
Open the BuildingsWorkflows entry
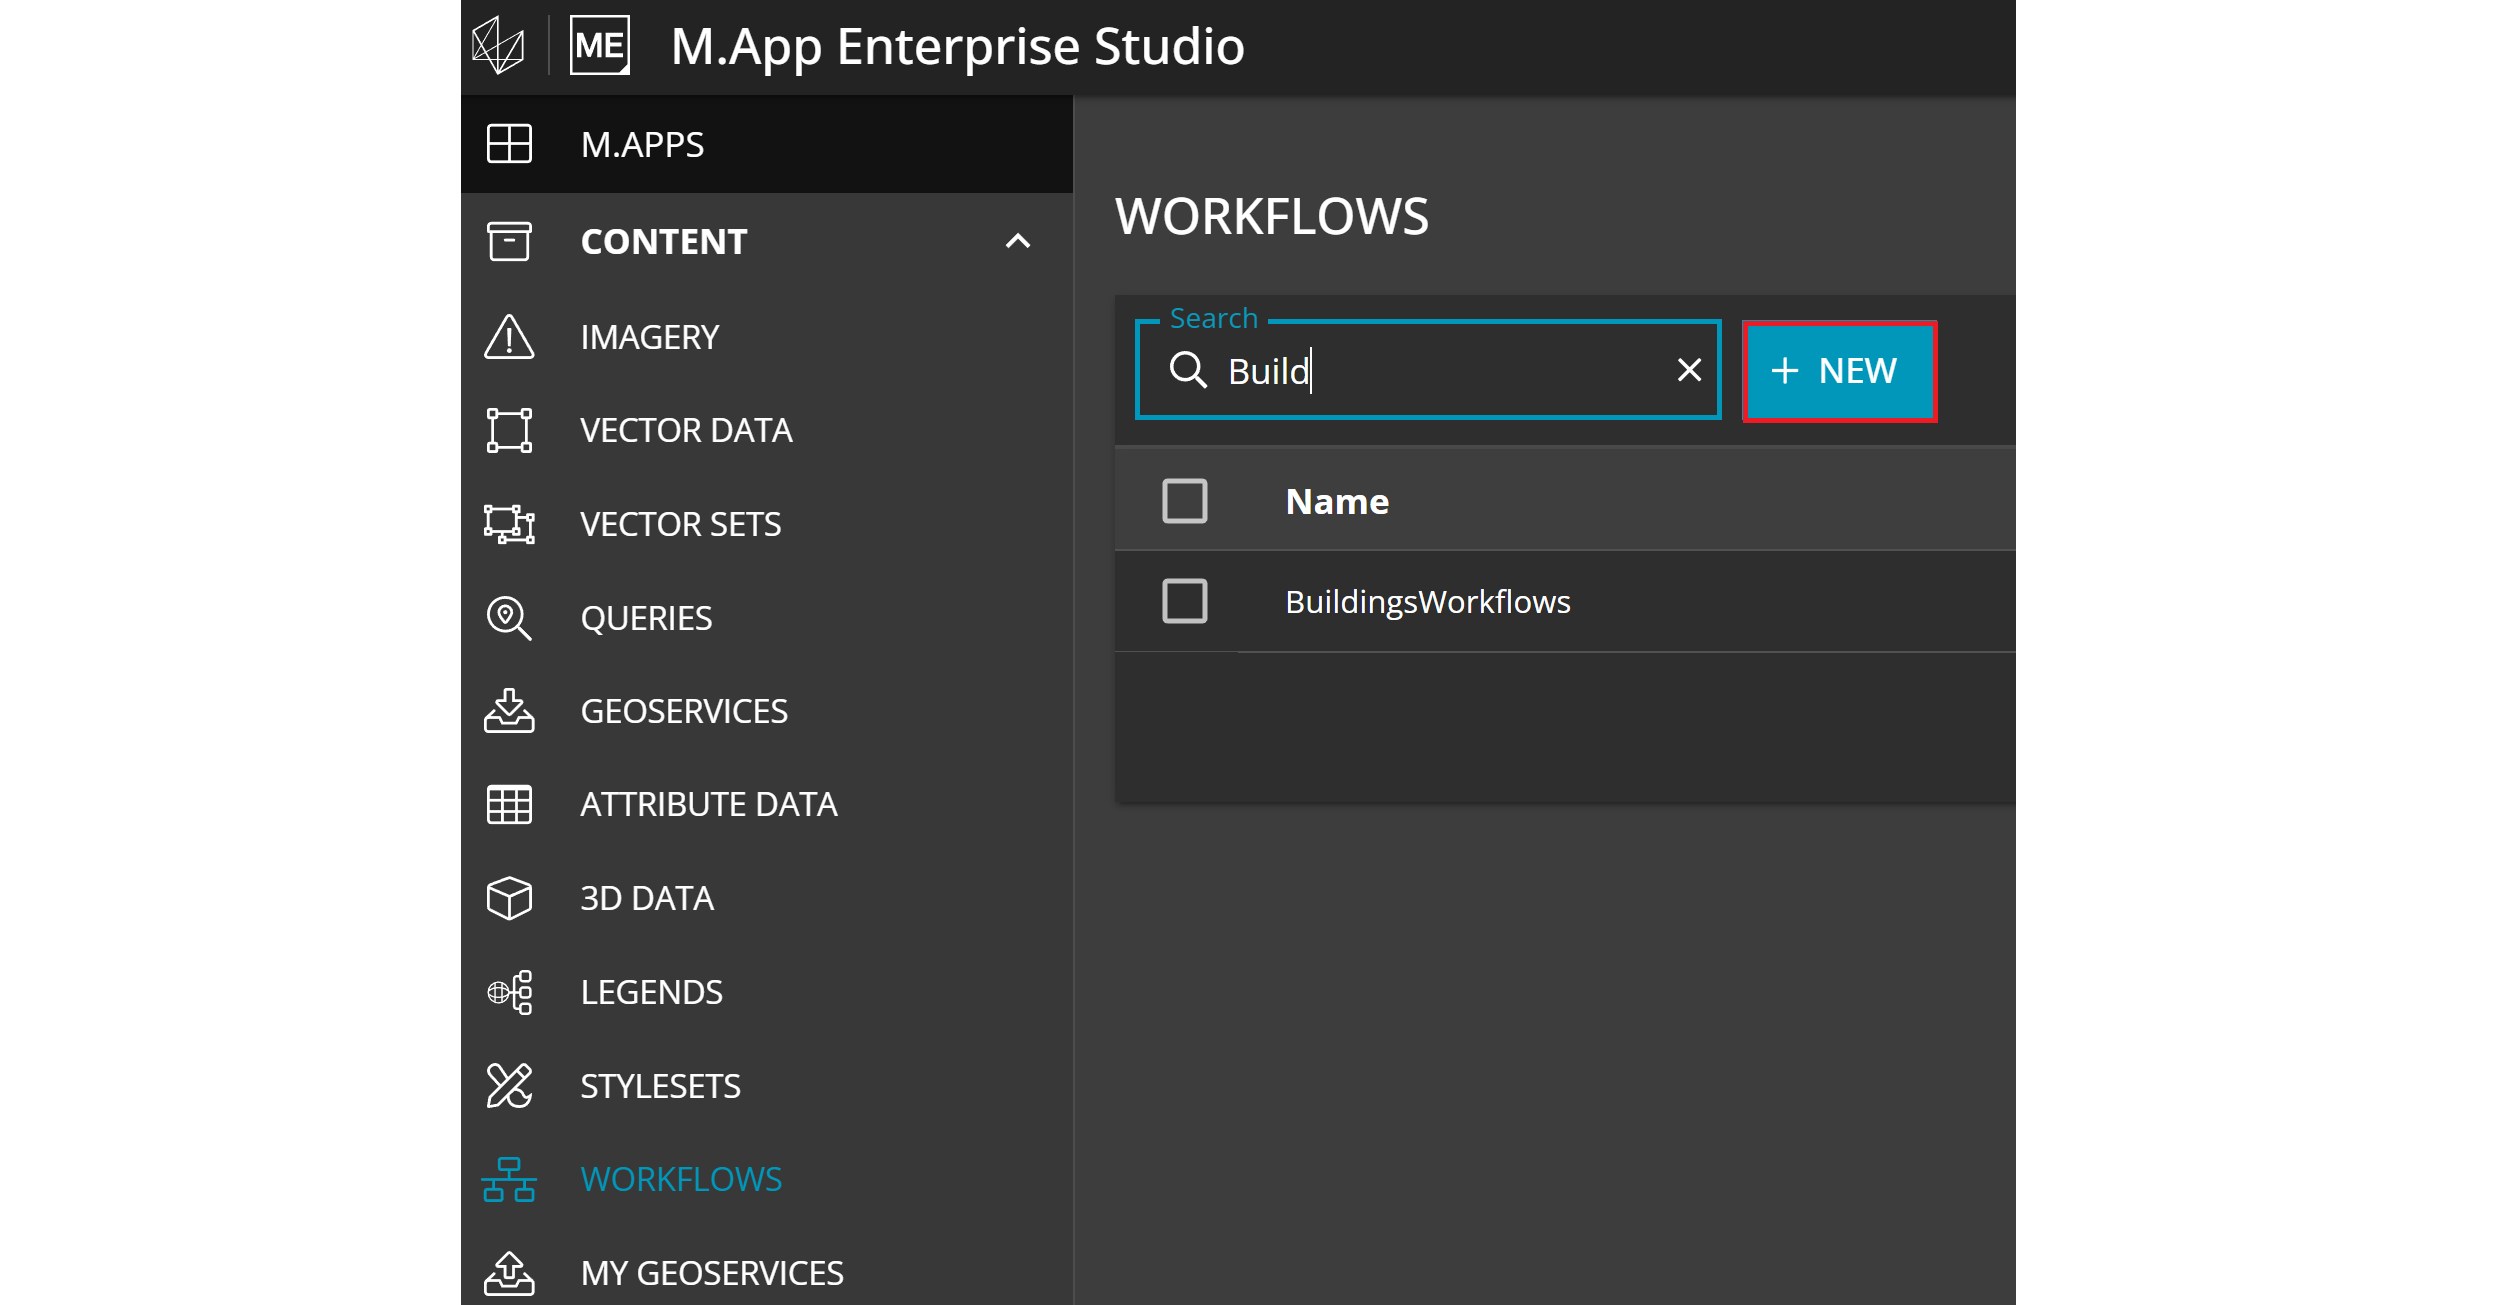pyautogui.click(x=1427, y=602)
